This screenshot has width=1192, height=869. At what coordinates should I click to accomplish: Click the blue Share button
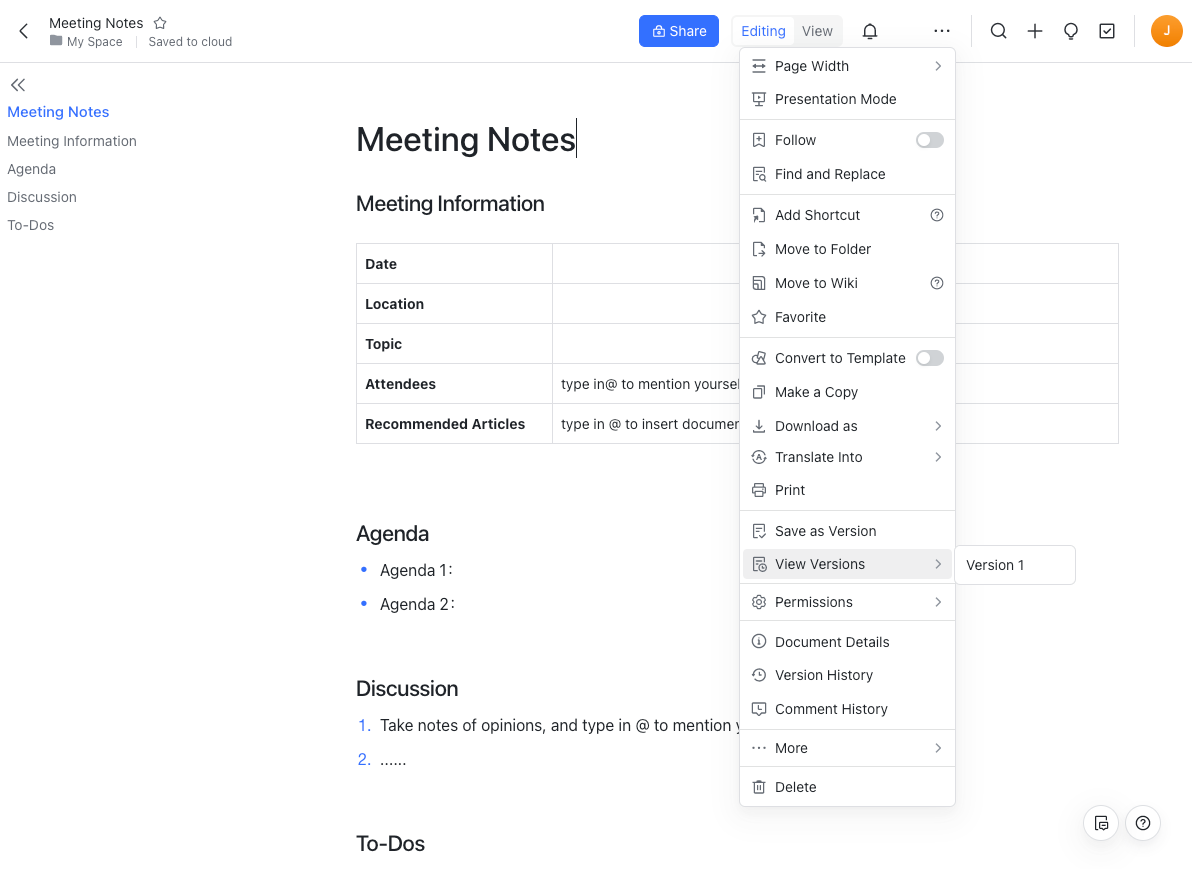(x=679, y=31)
